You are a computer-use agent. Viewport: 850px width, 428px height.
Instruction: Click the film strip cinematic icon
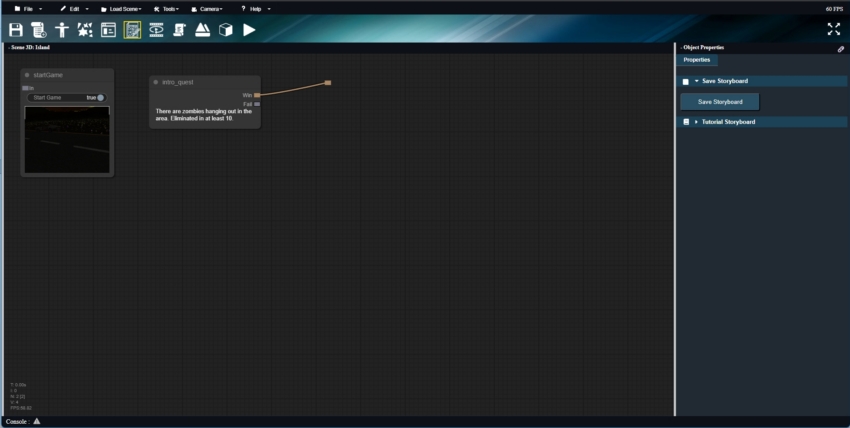click(x=156, y=30)
